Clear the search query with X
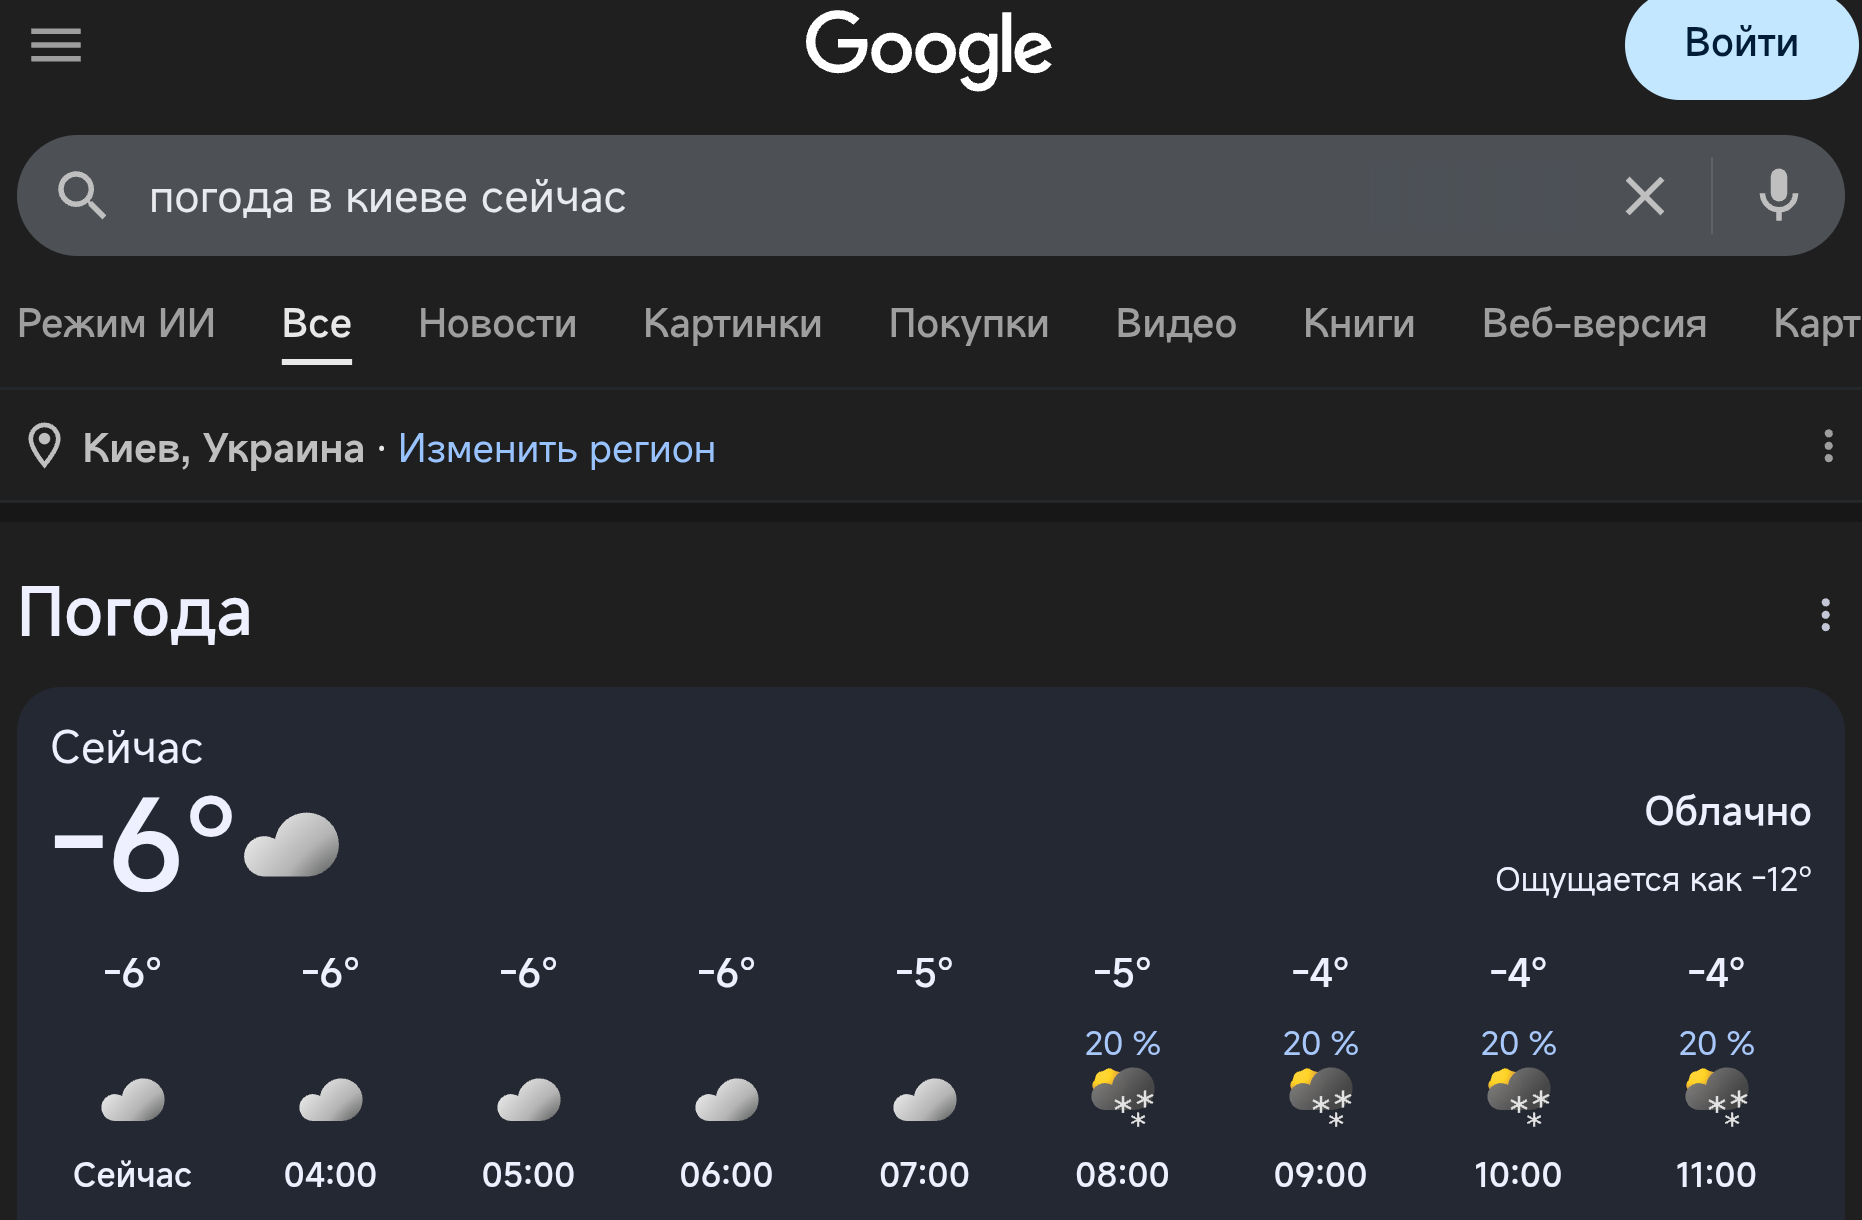Viewport: 1862px width, 1220px height. pyautogui.click(x=1644, y=196)
